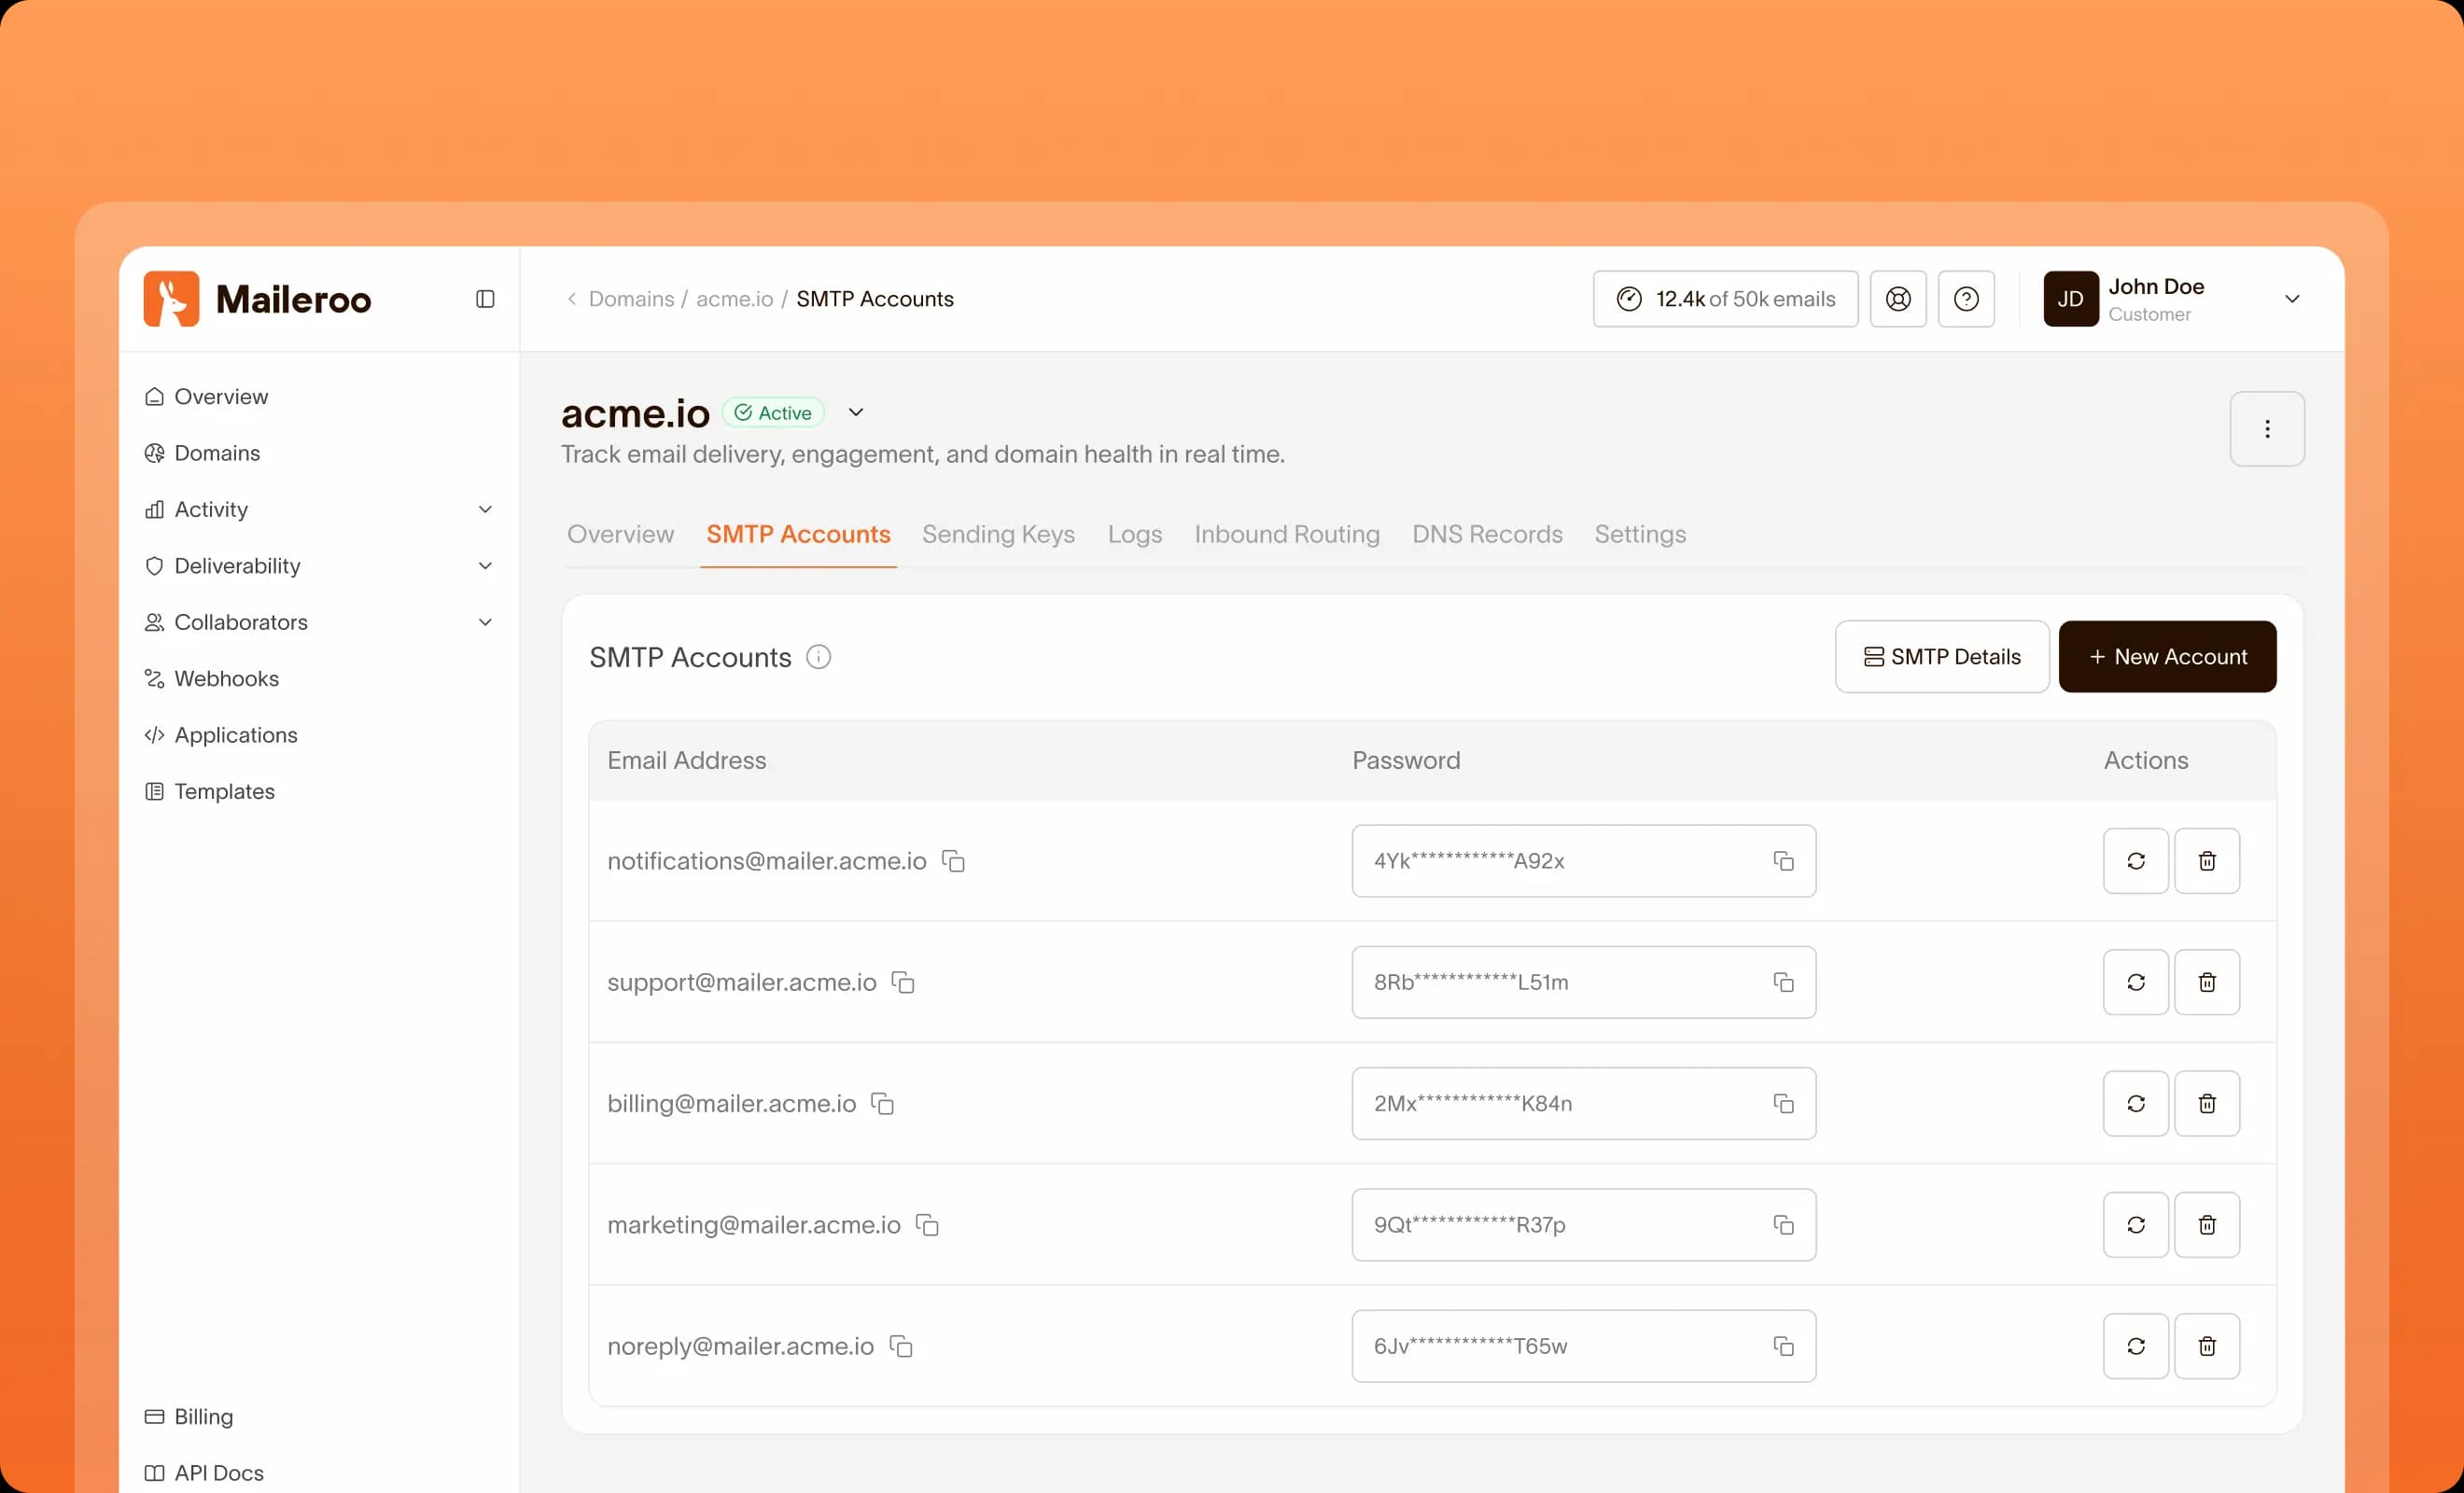Switch to the Sending Keys tab
Image resolution: width=2464 pixels, height=1493 pixels.
998,534
